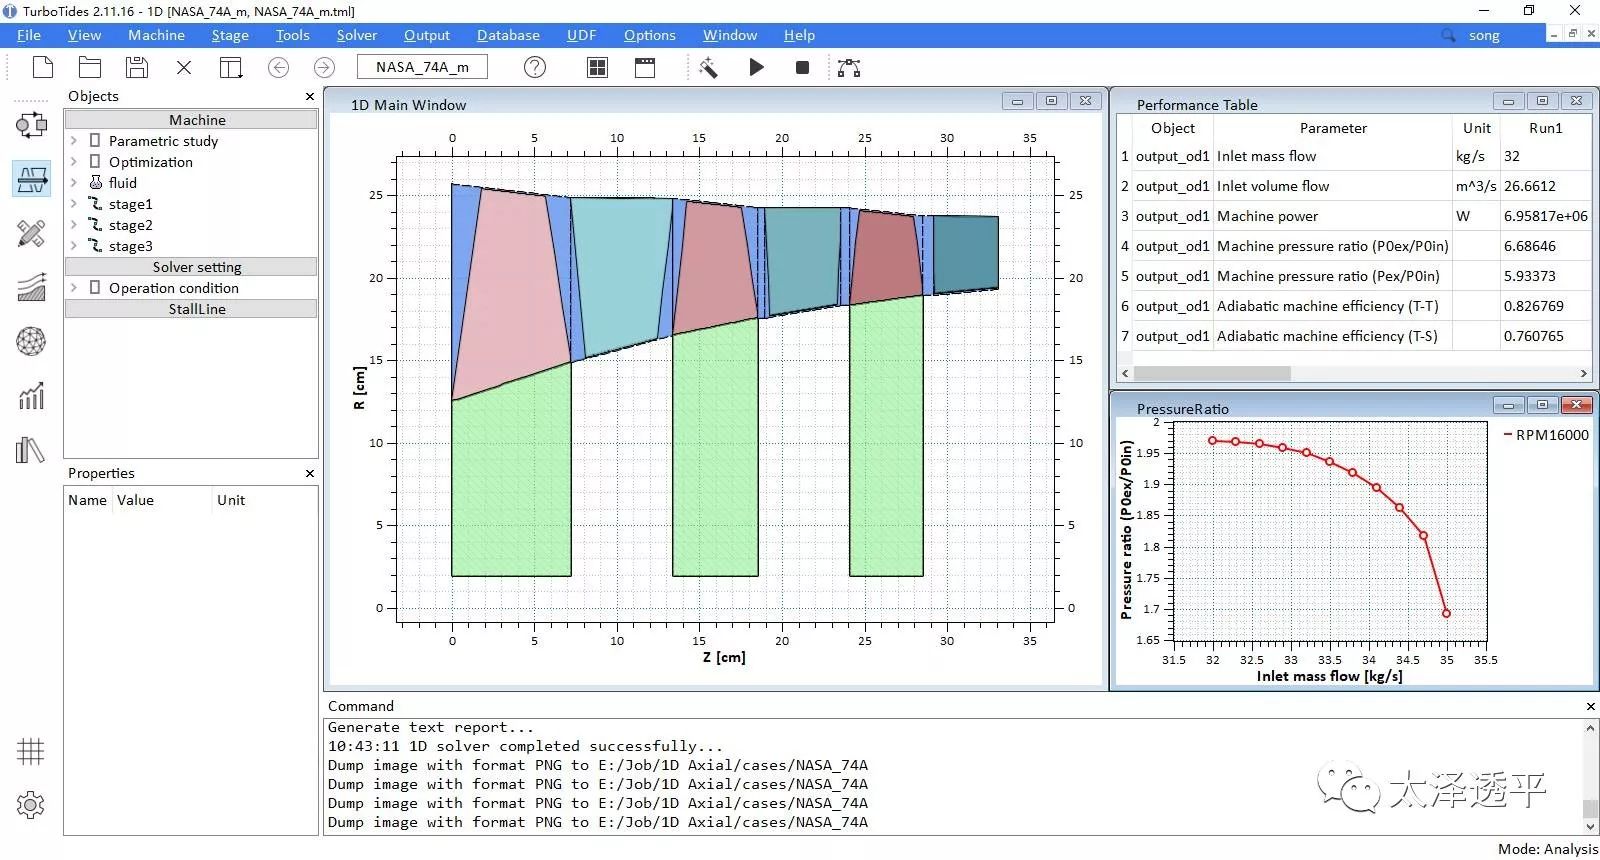
Task: Click the Command panel scroll up arrow
Action: tap(1590, 728)
